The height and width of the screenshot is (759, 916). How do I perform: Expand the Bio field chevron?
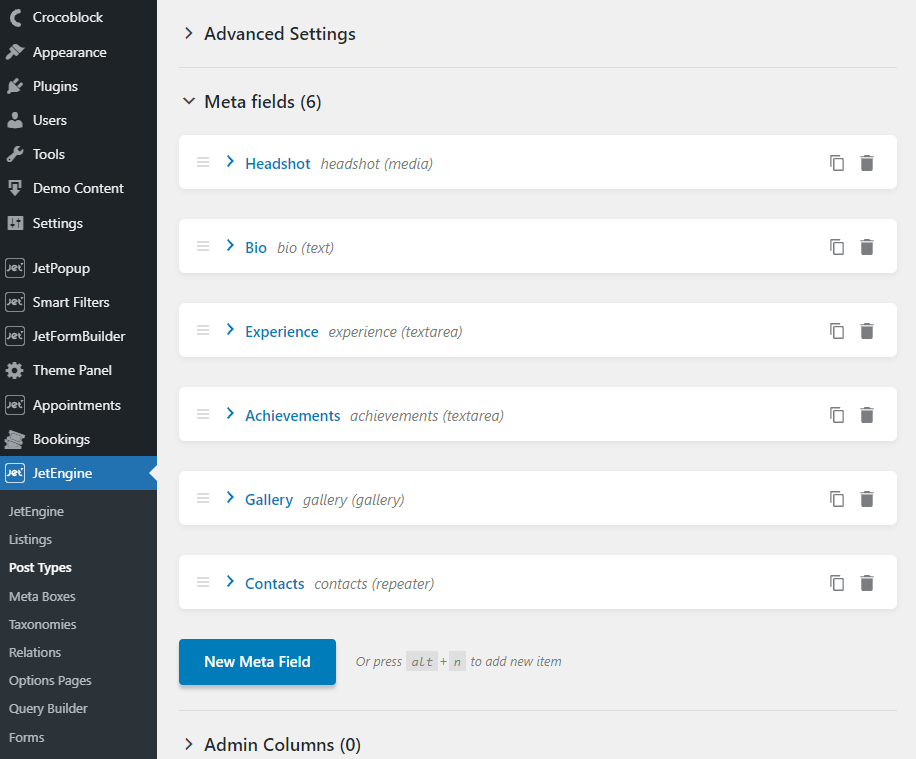230,245
